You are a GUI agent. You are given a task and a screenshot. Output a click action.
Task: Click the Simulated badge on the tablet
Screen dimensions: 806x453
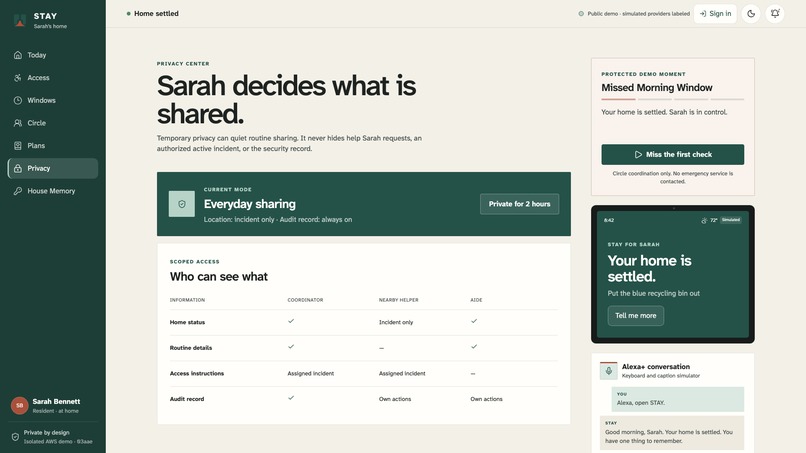(x=730, y=220)
